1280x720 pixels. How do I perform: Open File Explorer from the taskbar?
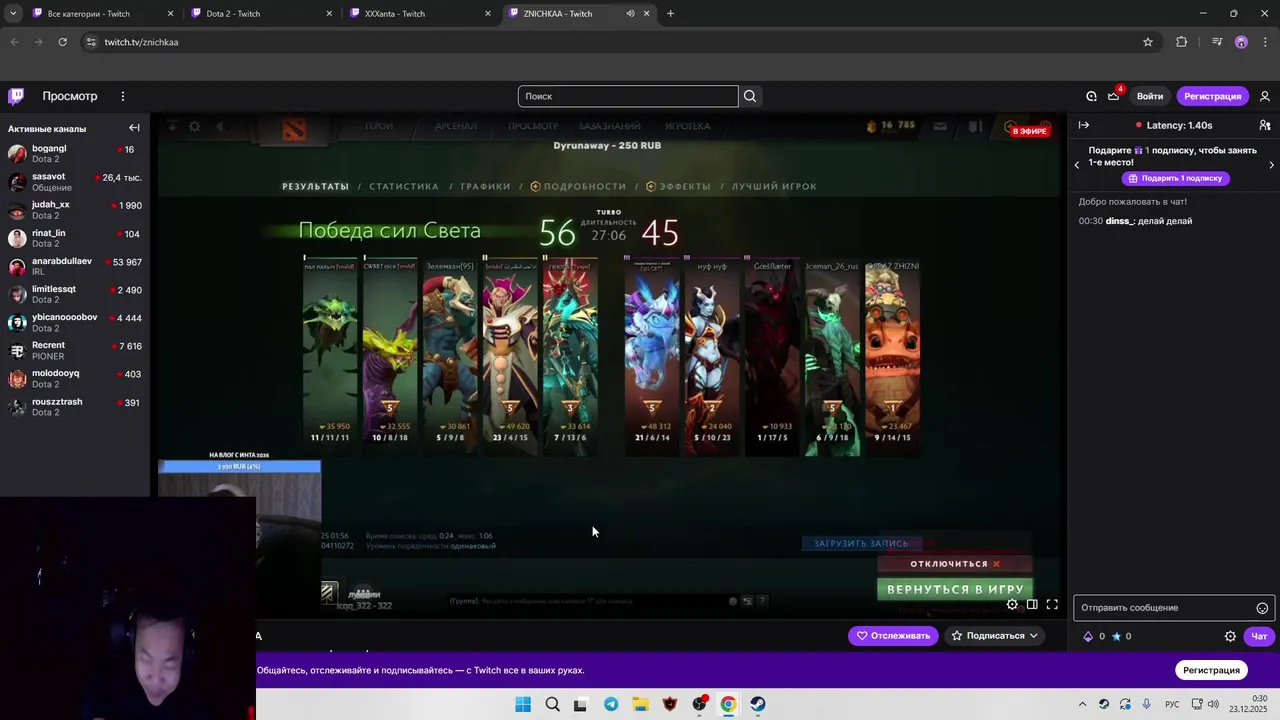[x=640, y=704]
